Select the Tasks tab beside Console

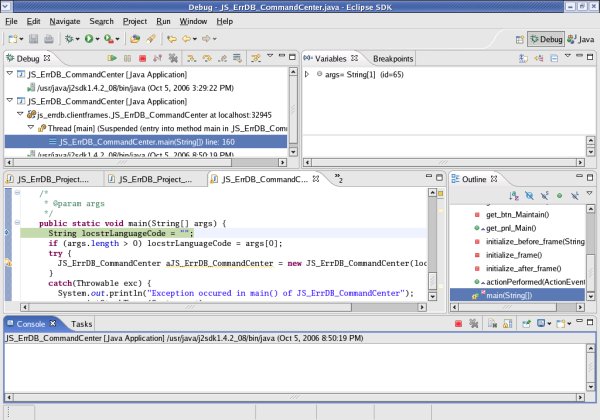[81, 324]
